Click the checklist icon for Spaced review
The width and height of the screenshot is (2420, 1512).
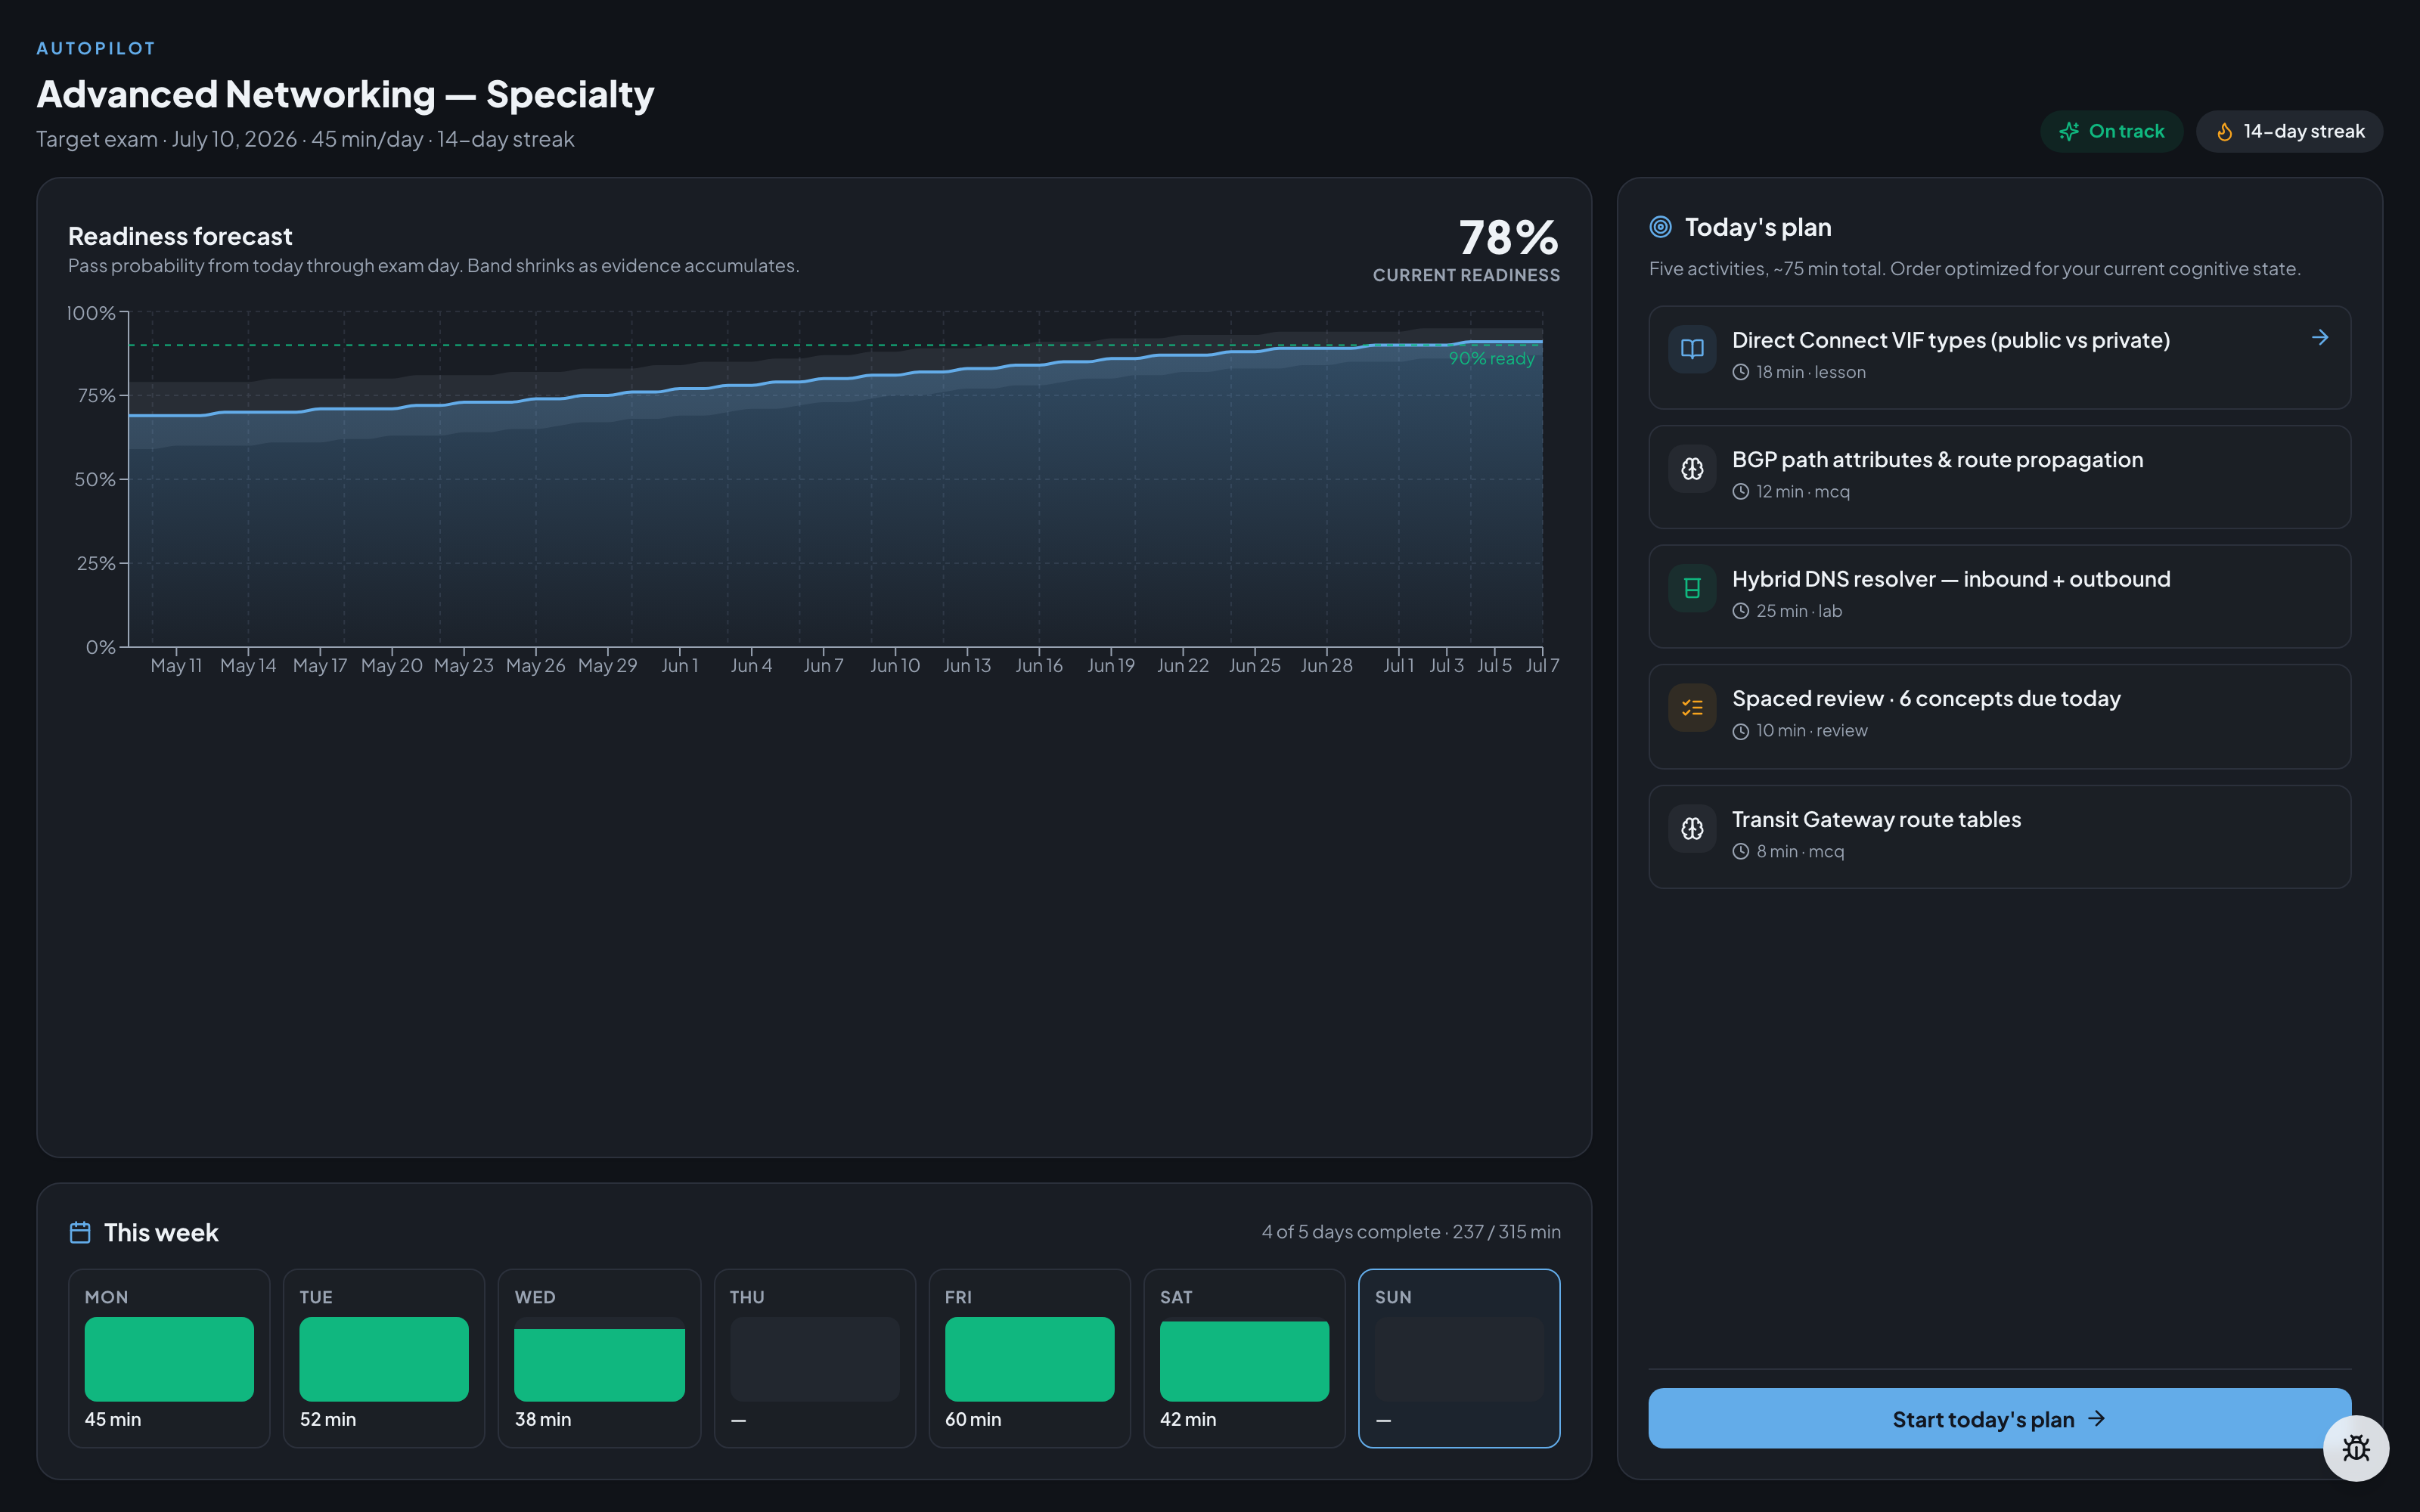pyautogui.click(x=1692, y=708)
